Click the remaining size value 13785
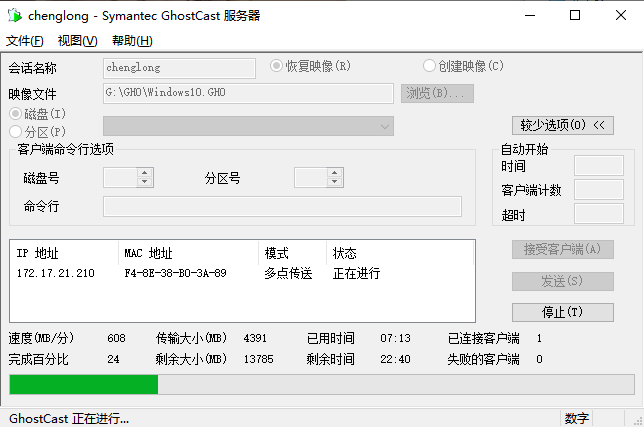 click(x=258, y=359)
